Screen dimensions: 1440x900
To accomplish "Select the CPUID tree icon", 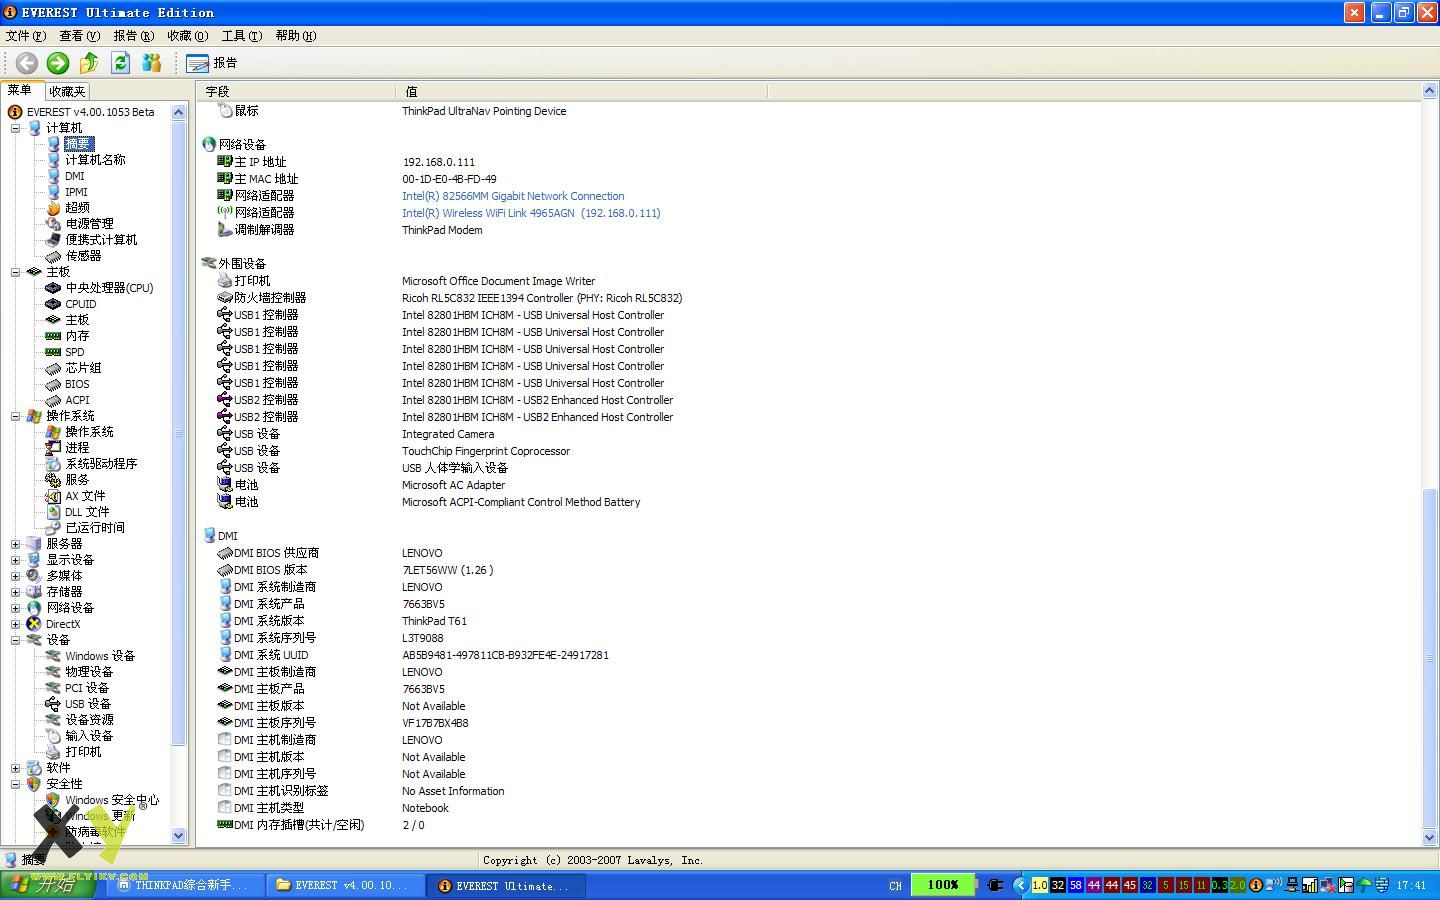I will click(x=53, y=304).
